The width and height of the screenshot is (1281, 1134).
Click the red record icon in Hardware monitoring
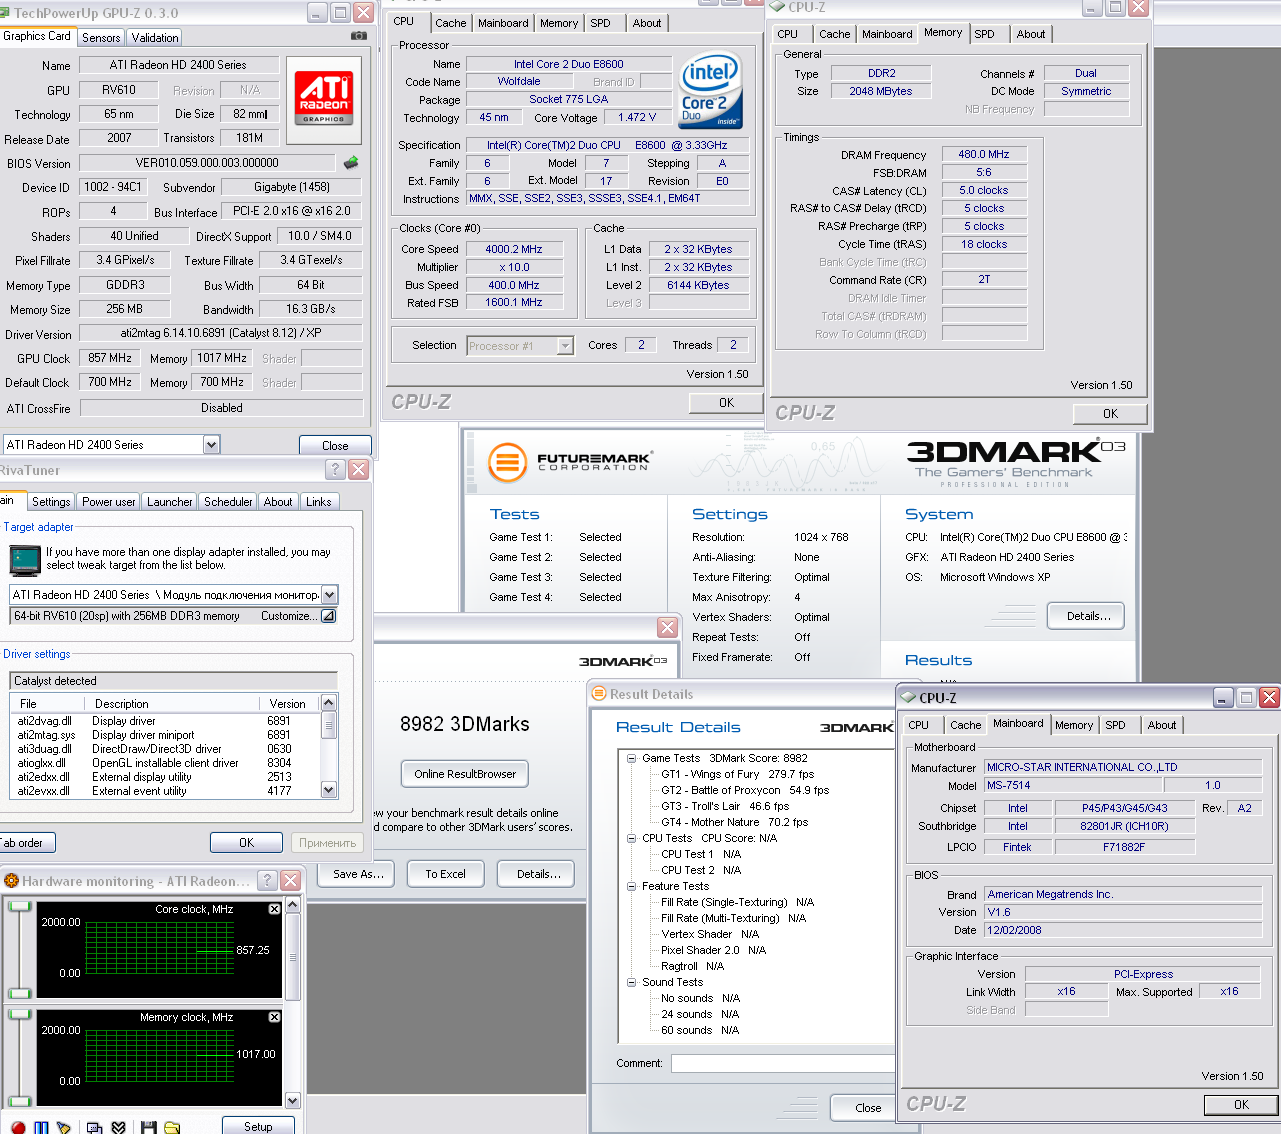pyautogui.click(x=18, y=1128)
